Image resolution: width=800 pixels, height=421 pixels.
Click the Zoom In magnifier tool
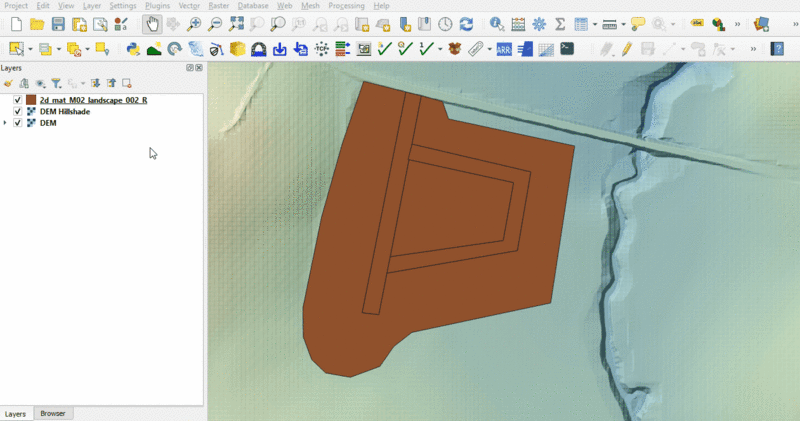coord(193,24)
